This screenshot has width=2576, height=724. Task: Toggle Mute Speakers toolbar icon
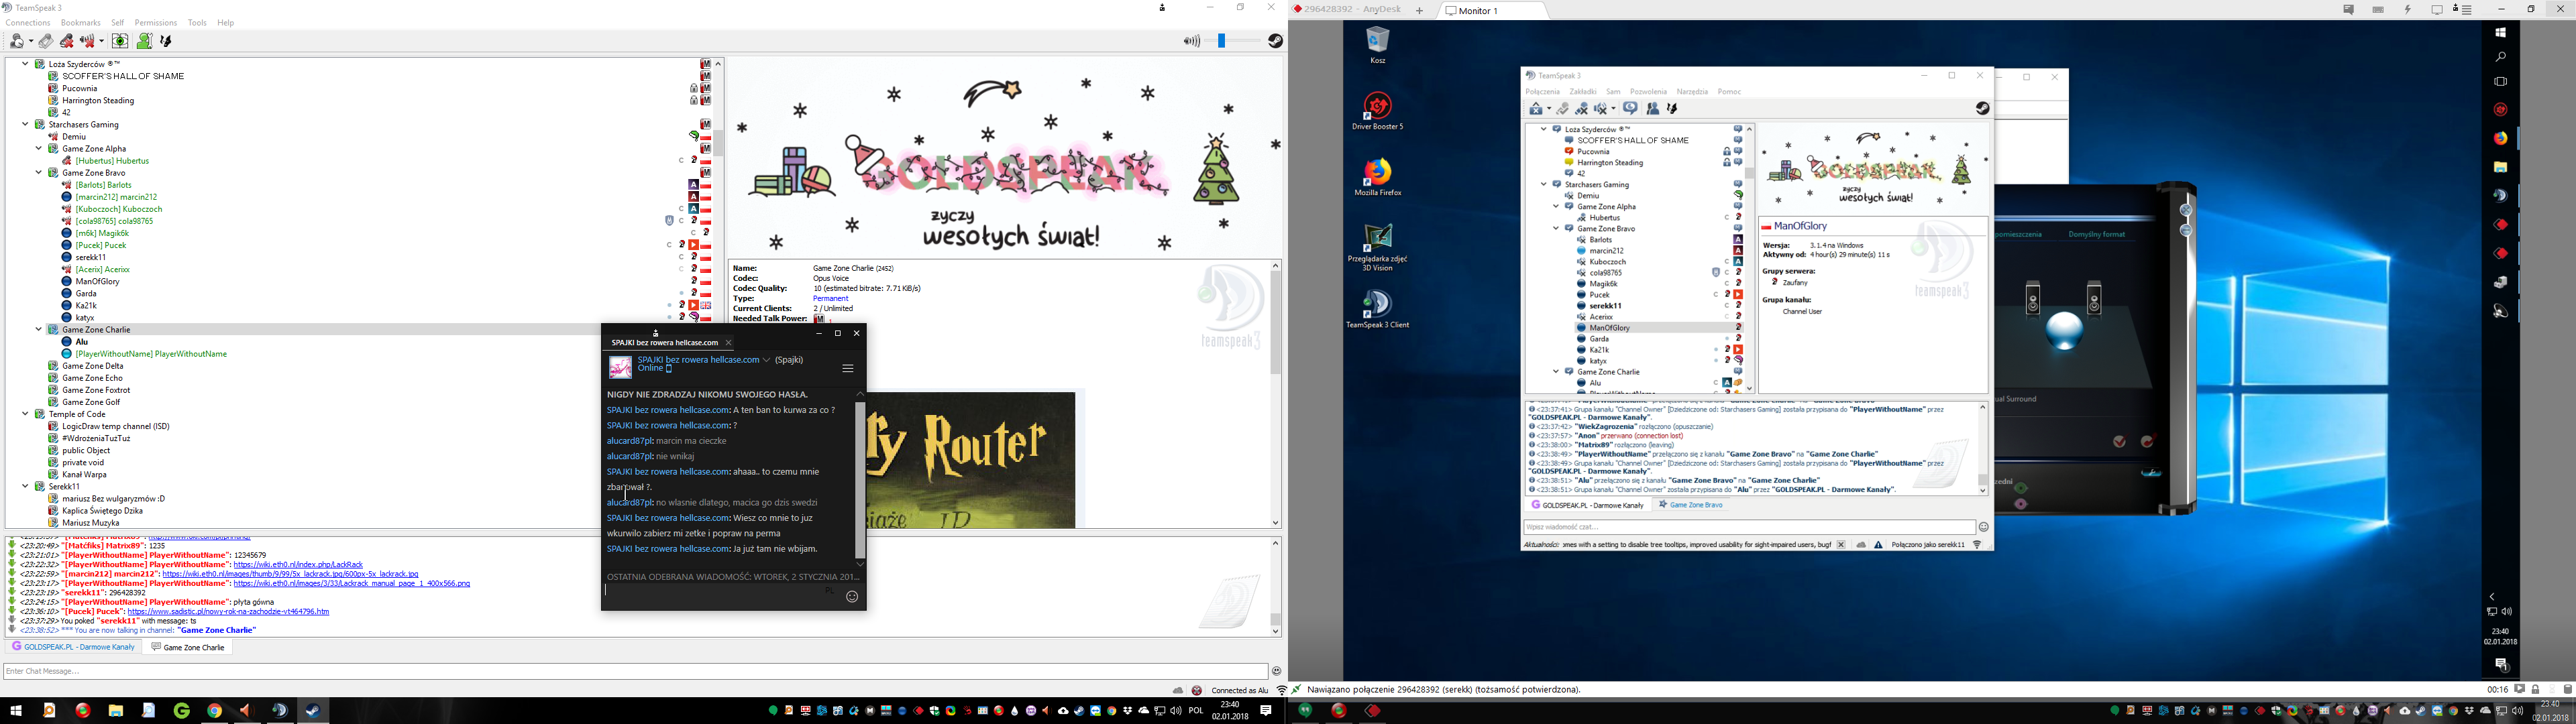tap(88, 41)
